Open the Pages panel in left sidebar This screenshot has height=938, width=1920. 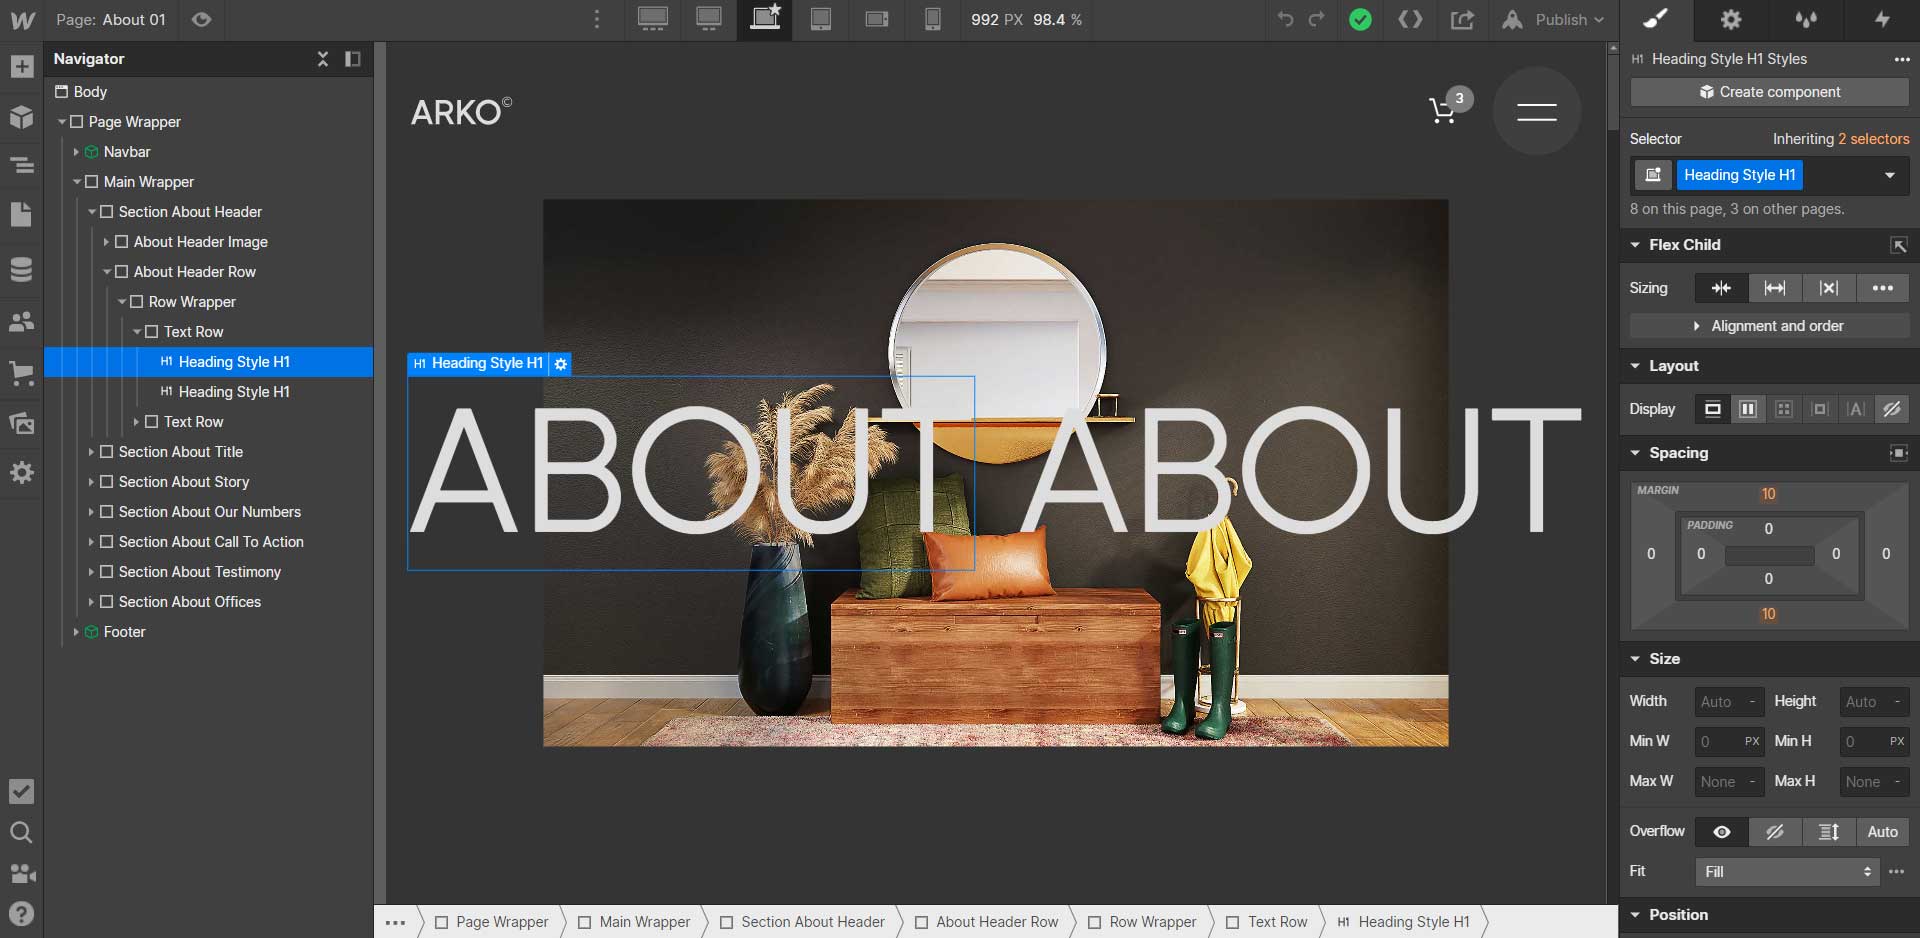click(20, 214)
